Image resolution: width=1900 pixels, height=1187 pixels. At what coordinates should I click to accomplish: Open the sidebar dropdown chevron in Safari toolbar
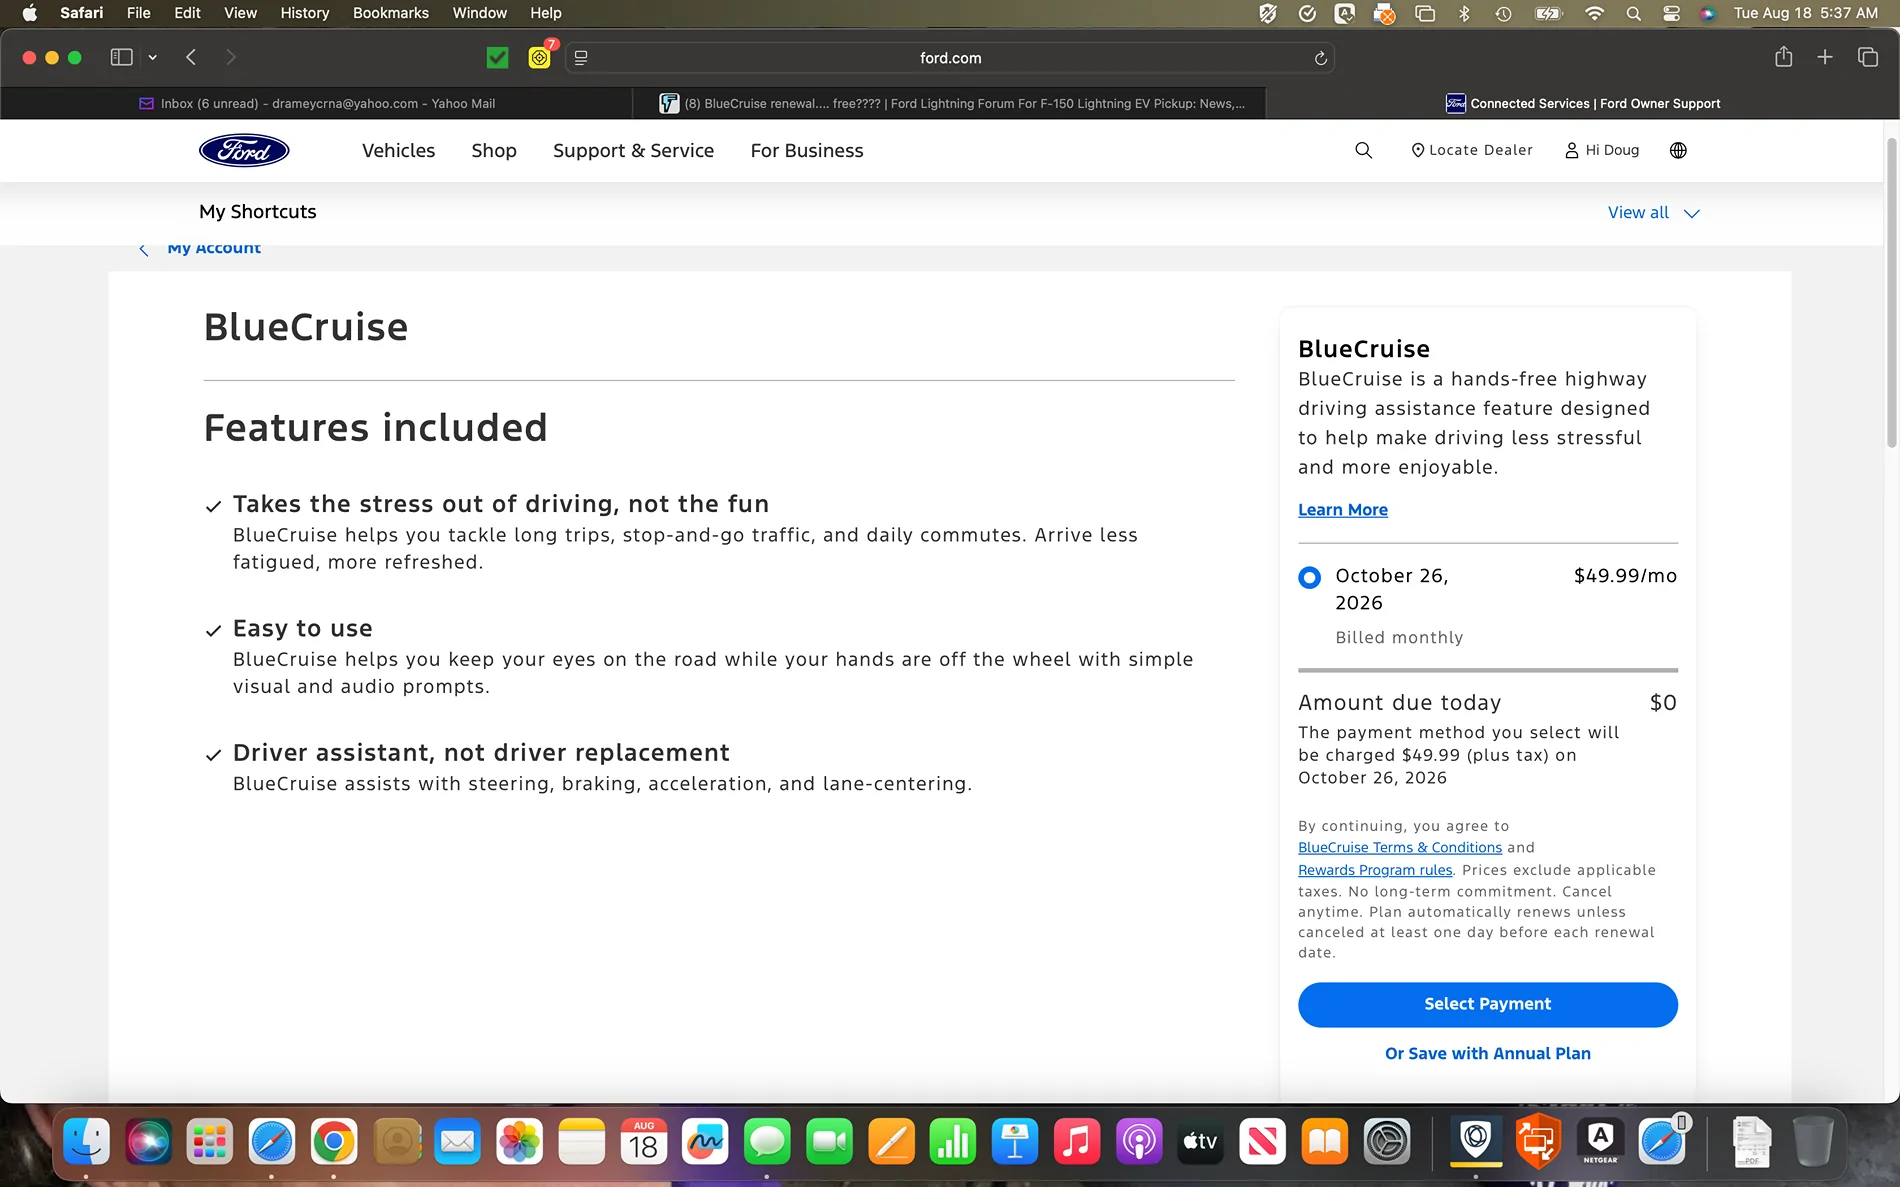coord(152,57)
